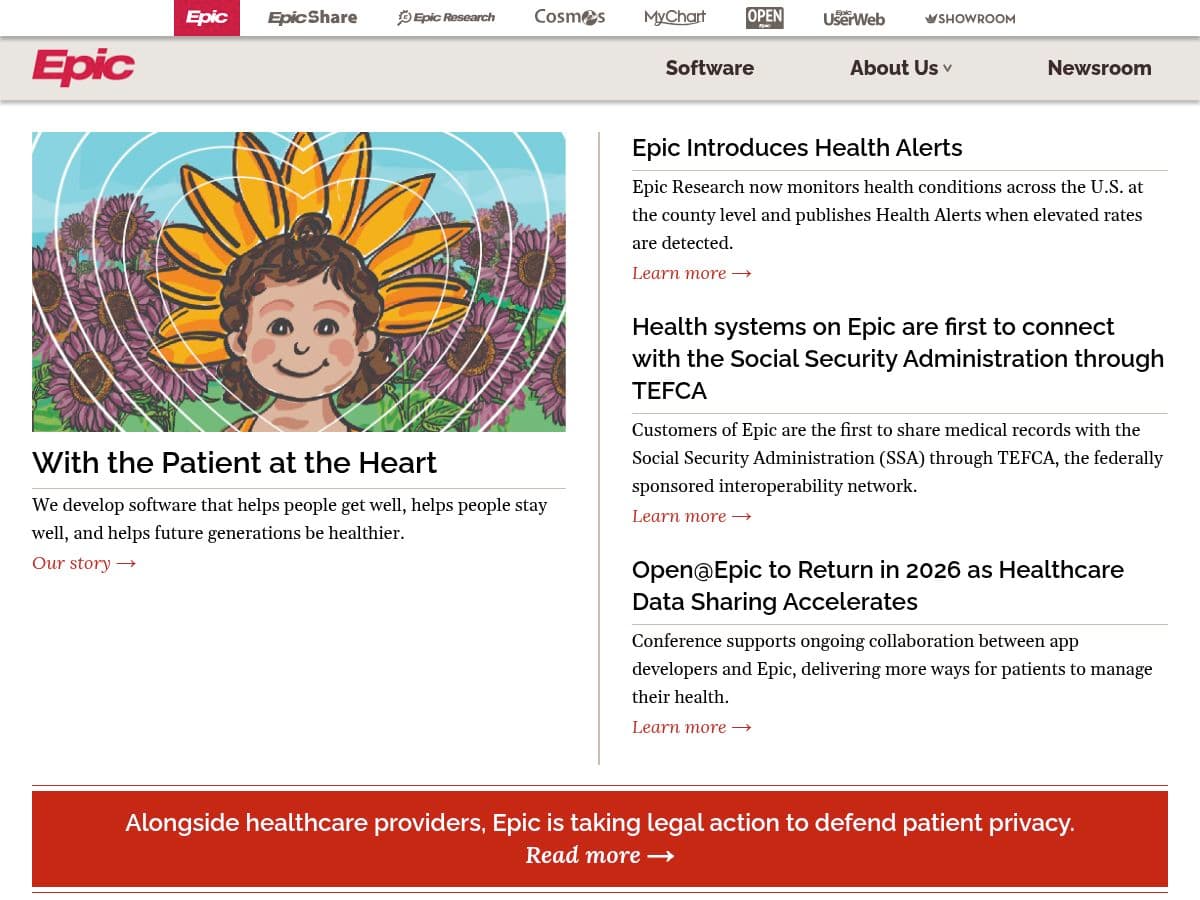Click the red Epic icon in top bar
This screenshot has height=900, width=1200.
(207, 18)
